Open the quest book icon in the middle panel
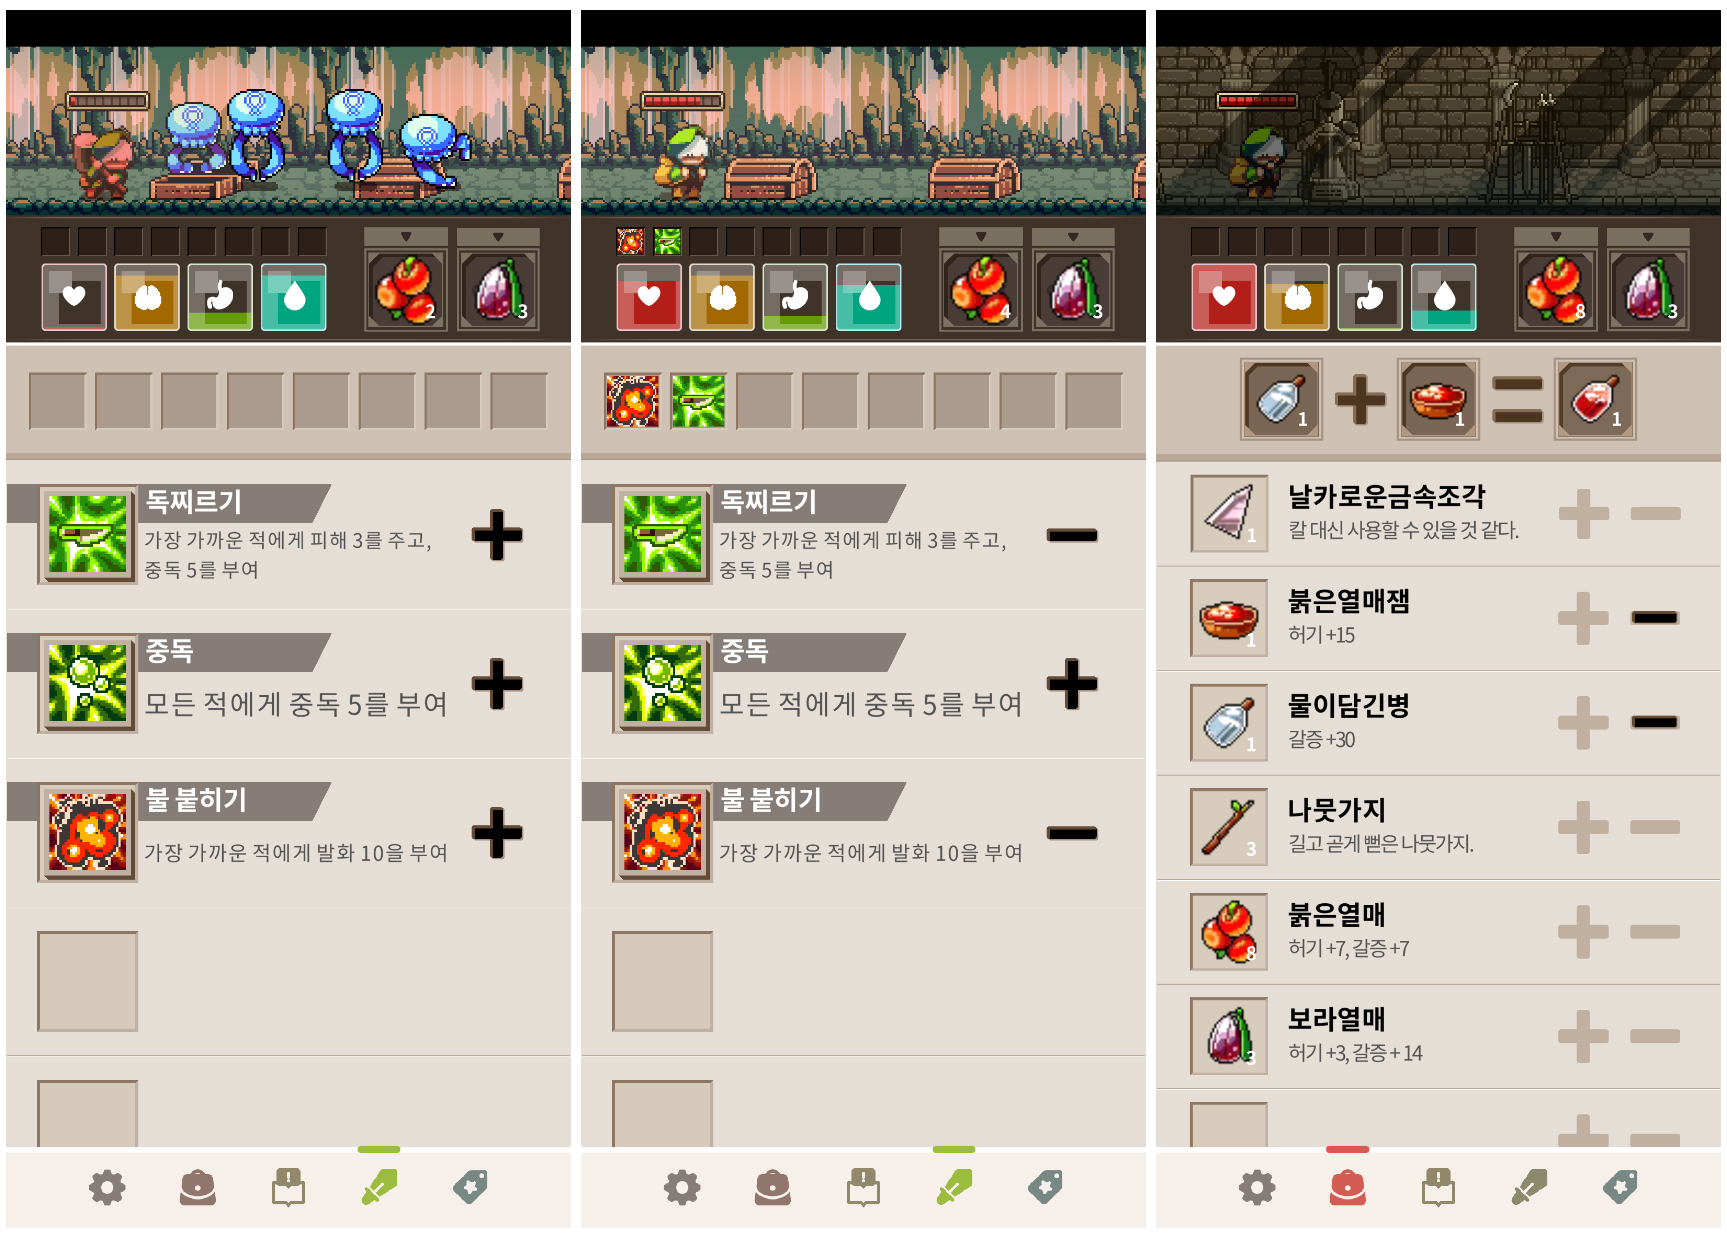 (863, 1187)
